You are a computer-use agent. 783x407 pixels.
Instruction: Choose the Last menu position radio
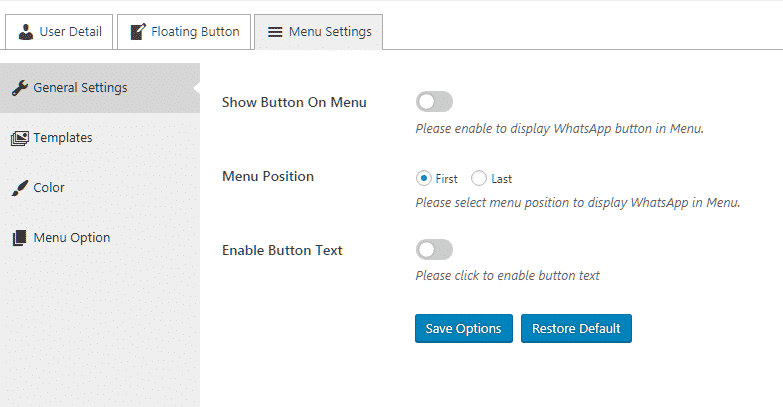pos(478,178)
